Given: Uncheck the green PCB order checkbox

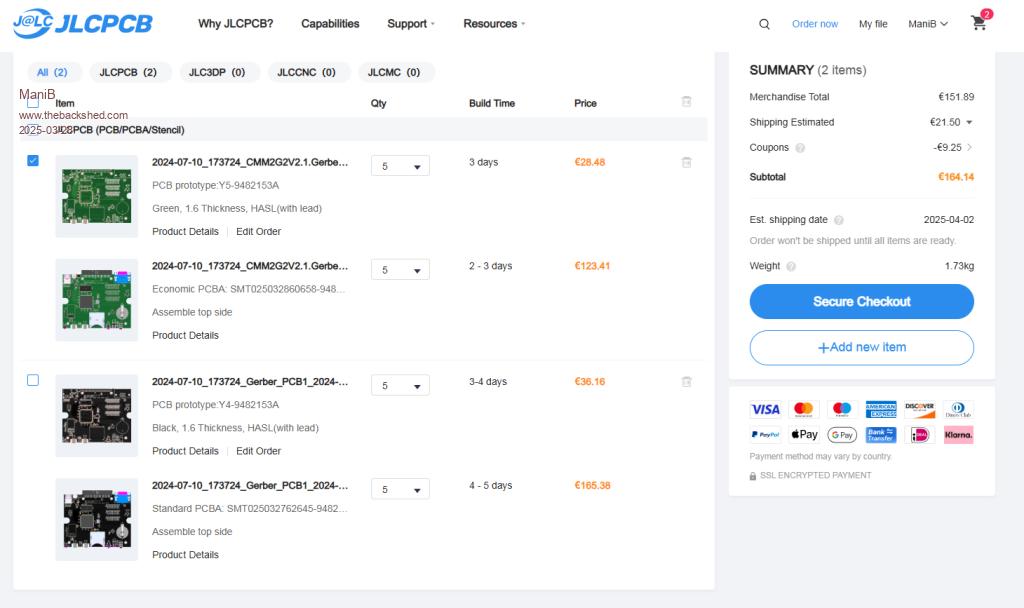Looking at the screenshot, I should click(x=33, y=160).
